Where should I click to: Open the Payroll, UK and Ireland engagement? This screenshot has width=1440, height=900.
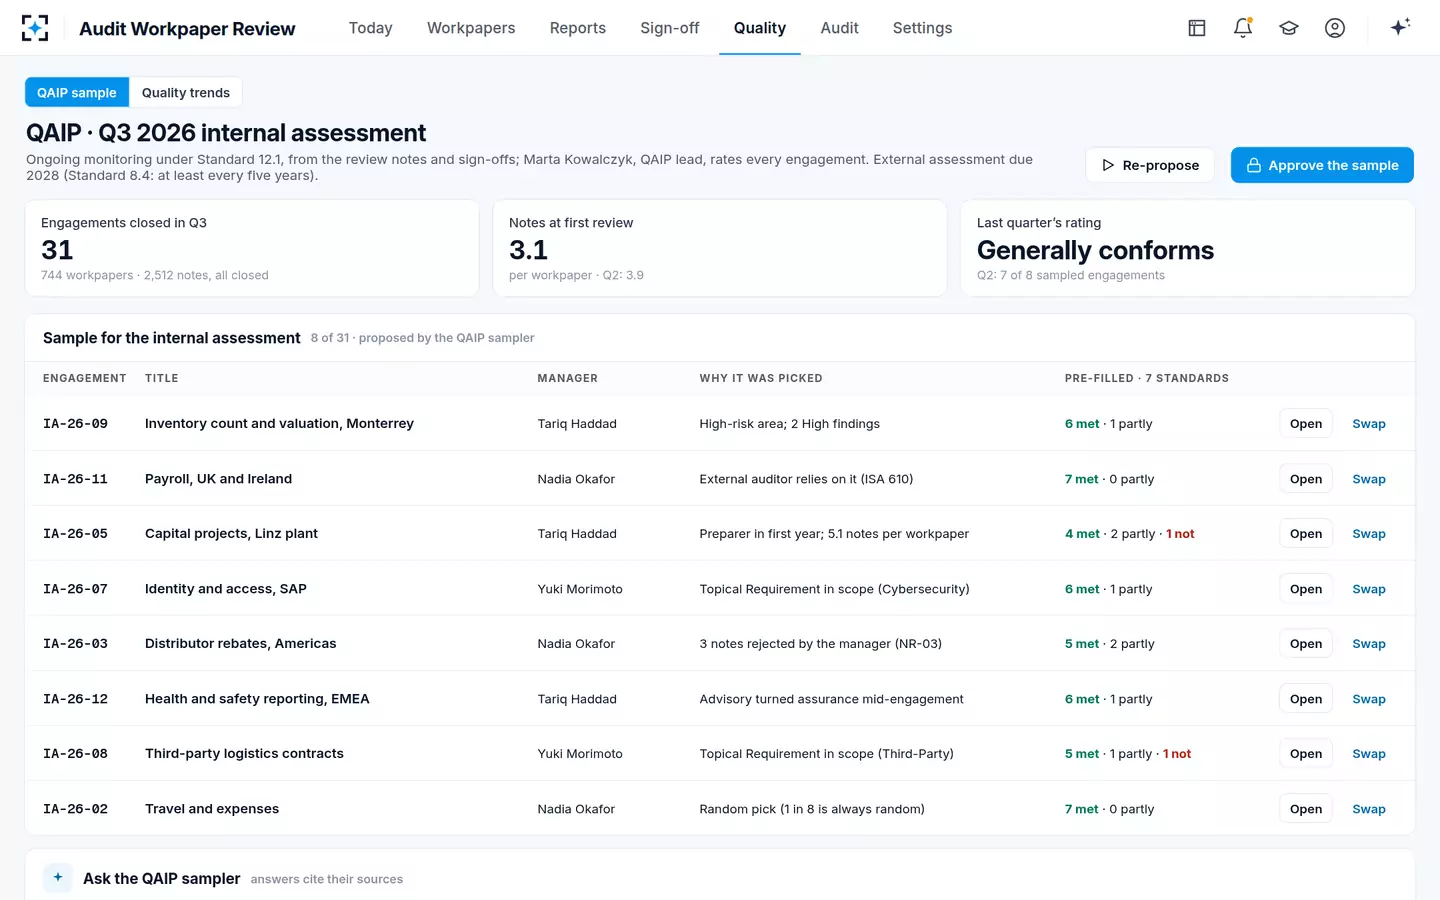(1306, 479)
